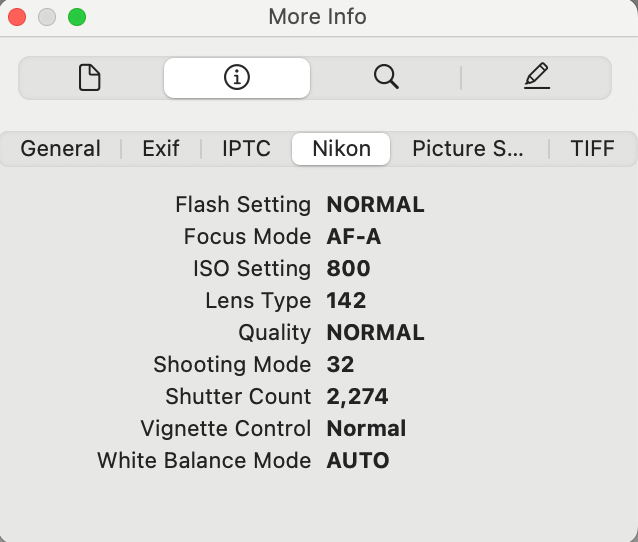Click the Lens Type value 142

coord(346,300)
